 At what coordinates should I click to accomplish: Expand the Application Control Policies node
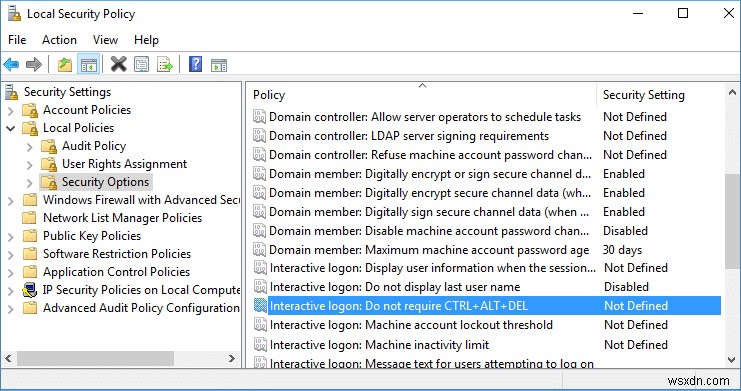(x=11, y=272)
